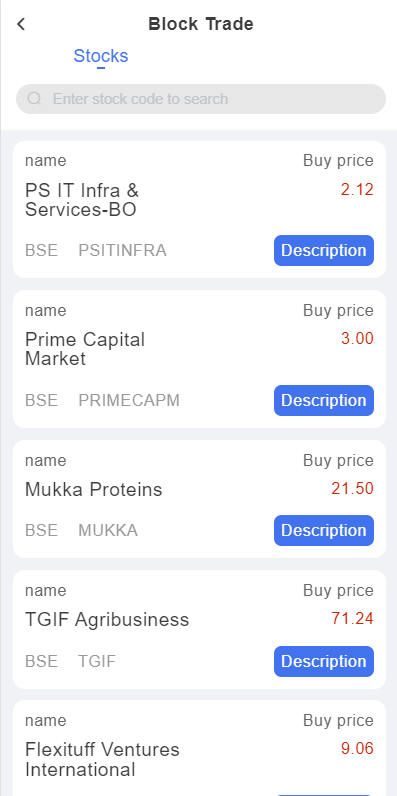Click the TGIF ticker code
Image resolution: width=397 pixels, height=796 pixels.
coord(97,661)
